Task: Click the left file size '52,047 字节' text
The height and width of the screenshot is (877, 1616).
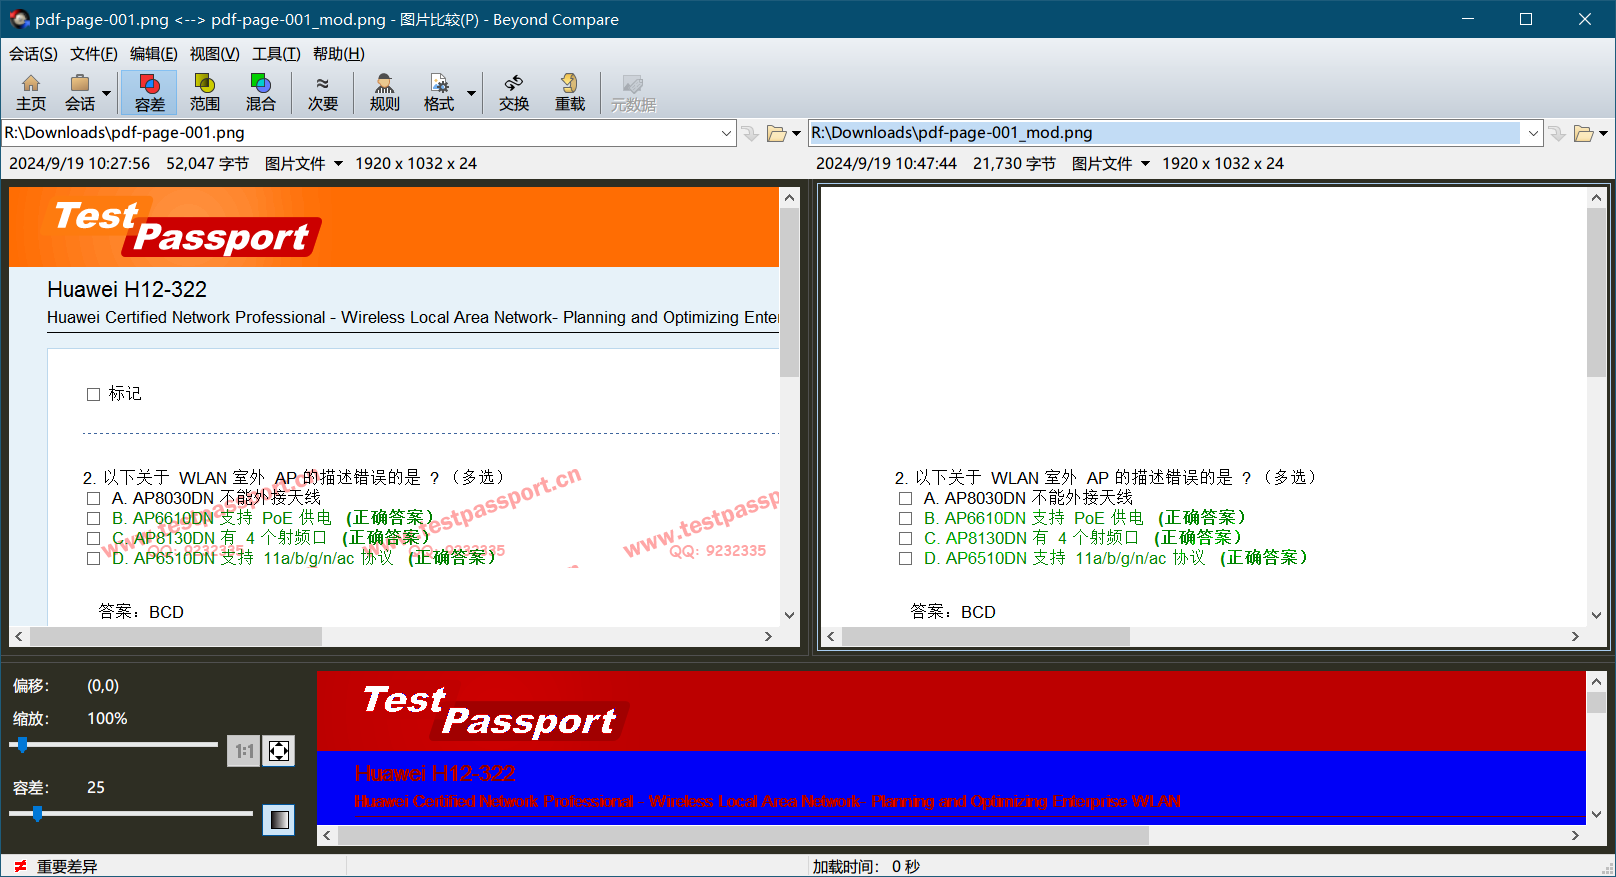Action: point(207,163)
